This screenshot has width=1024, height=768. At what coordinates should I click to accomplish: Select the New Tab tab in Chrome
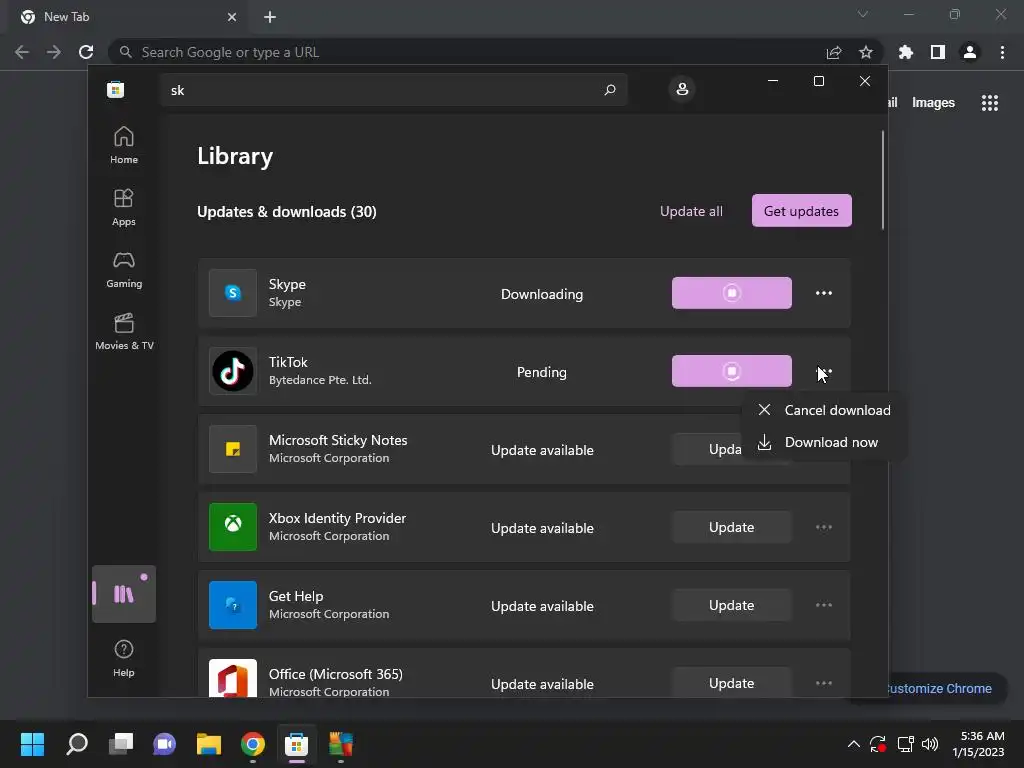(129, 17)
